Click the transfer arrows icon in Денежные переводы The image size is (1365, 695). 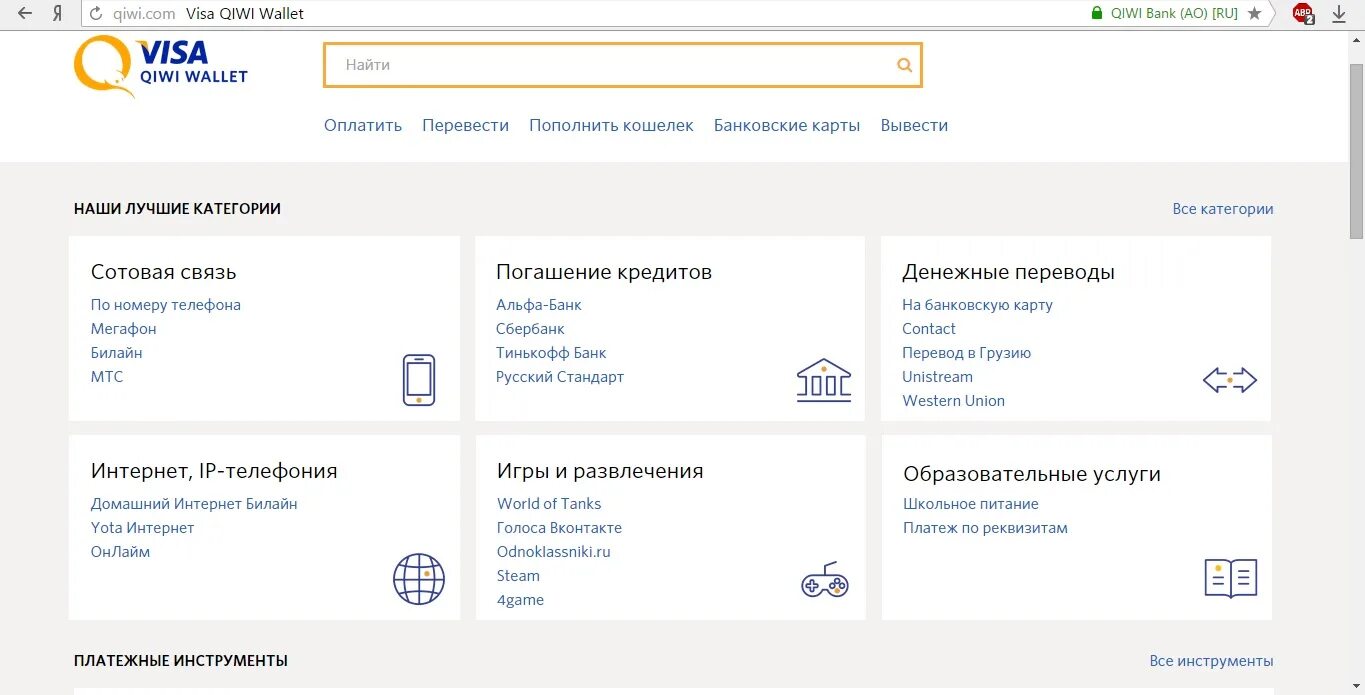[1229, 380]
